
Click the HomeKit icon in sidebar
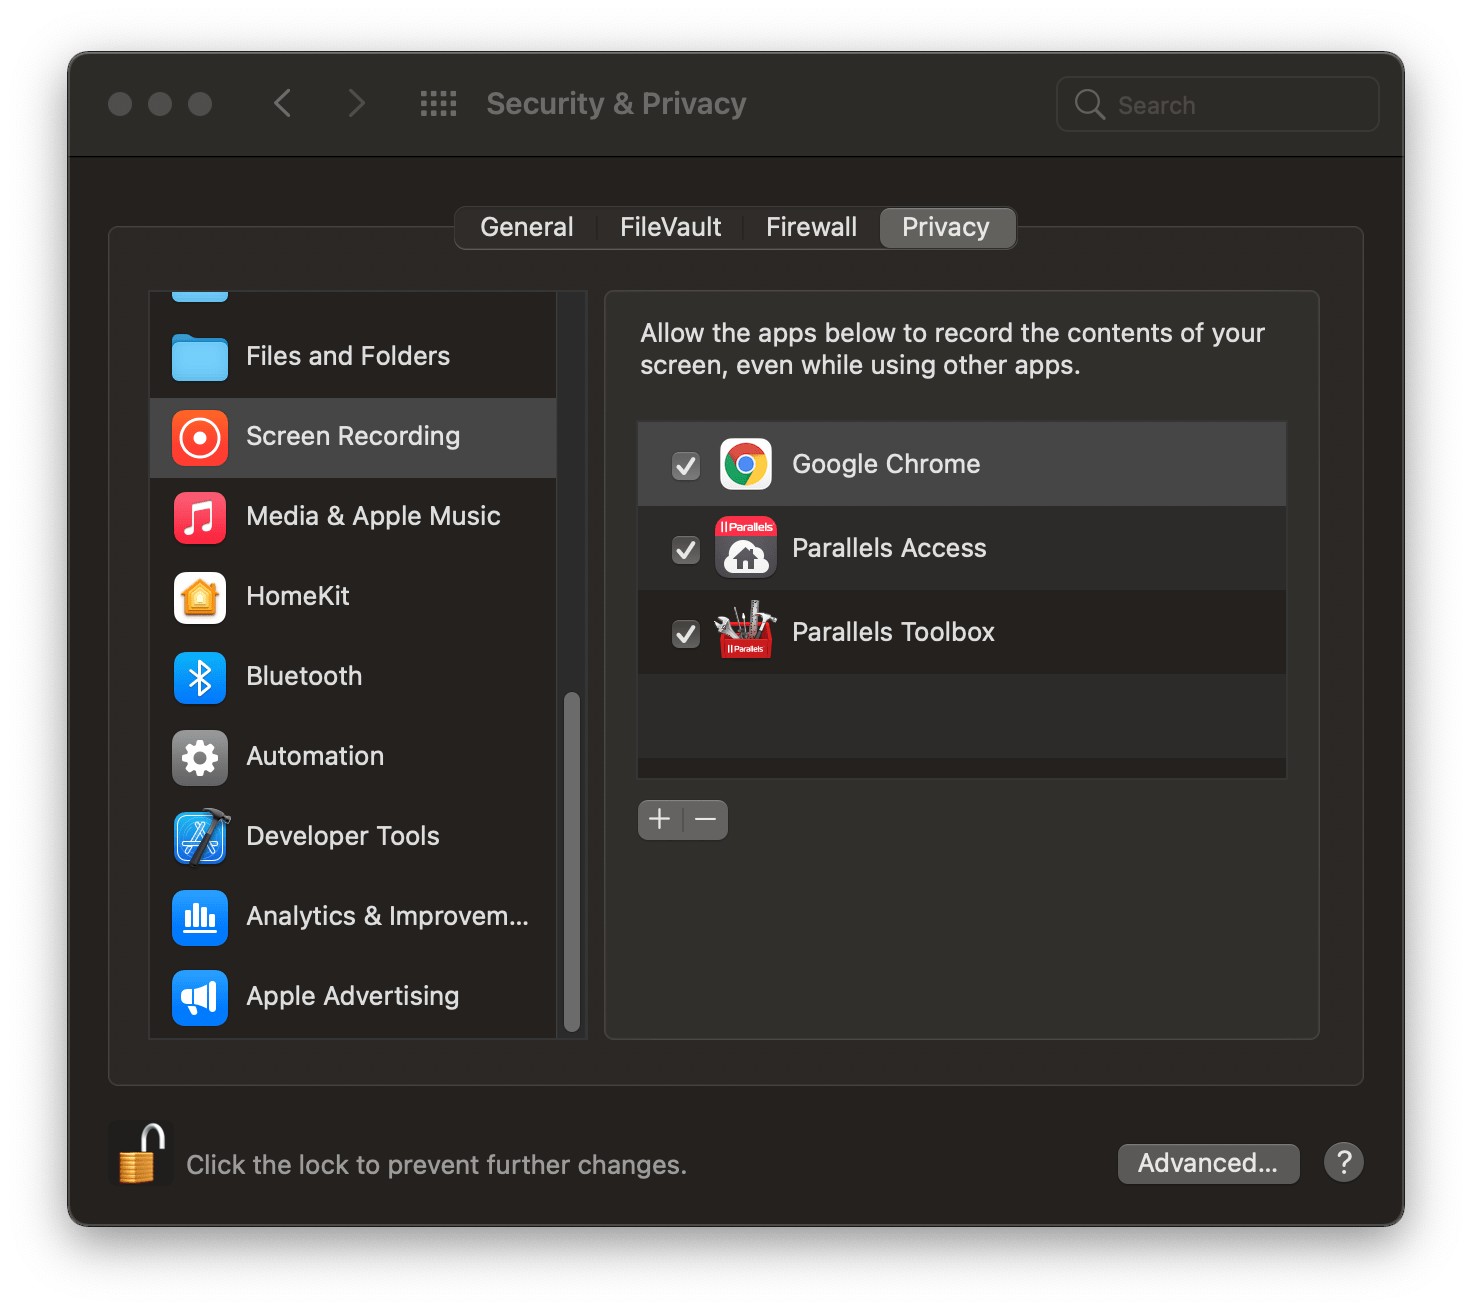click(x=199, y=597)
